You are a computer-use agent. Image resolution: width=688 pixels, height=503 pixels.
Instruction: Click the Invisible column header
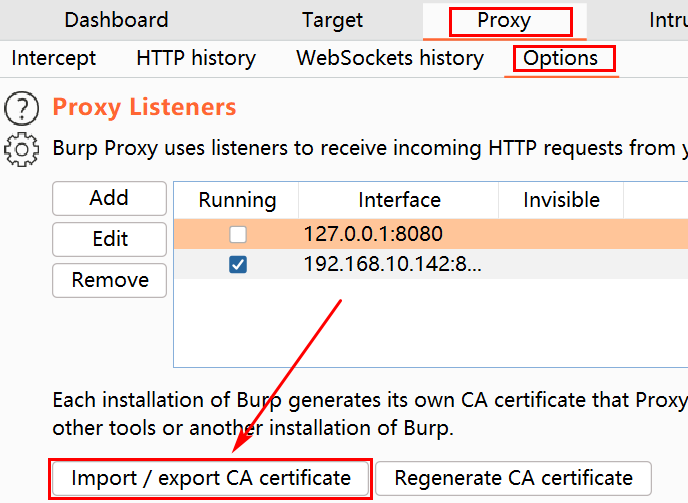561,200
